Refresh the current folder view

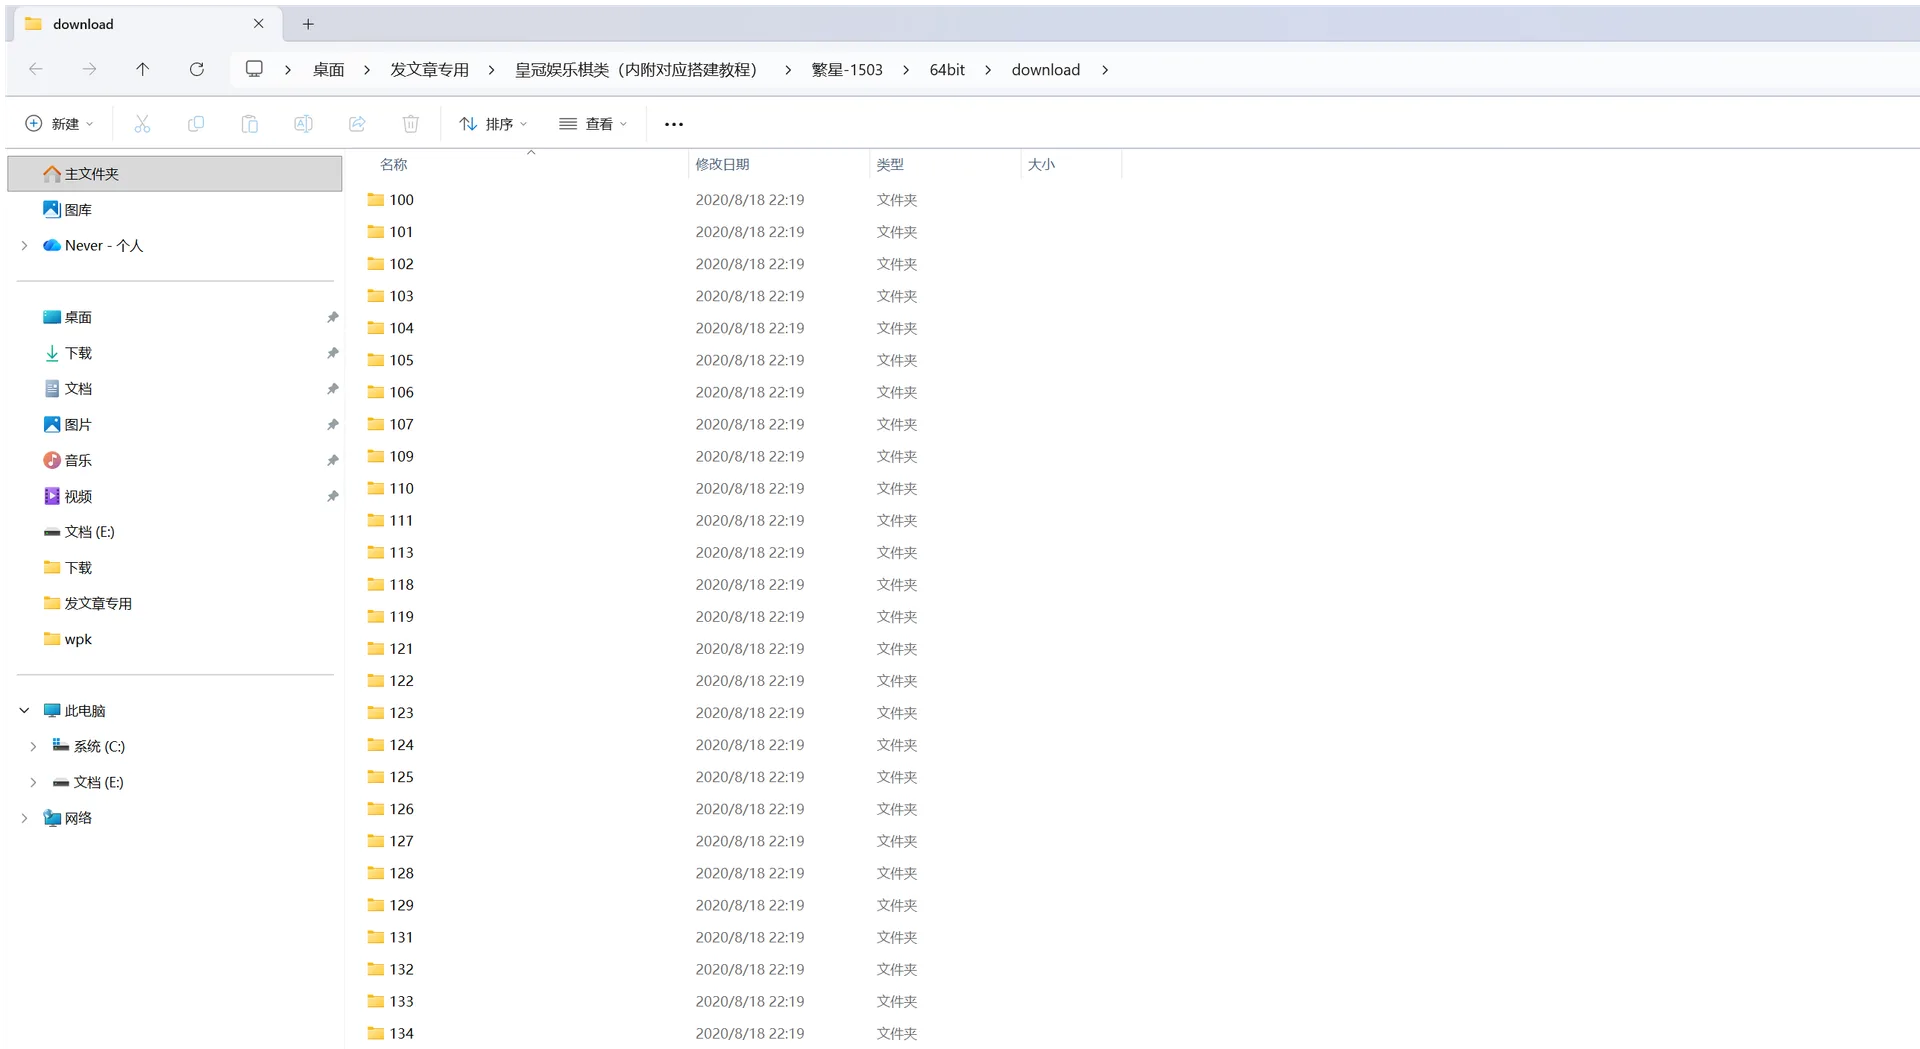[x=197, y=69]
